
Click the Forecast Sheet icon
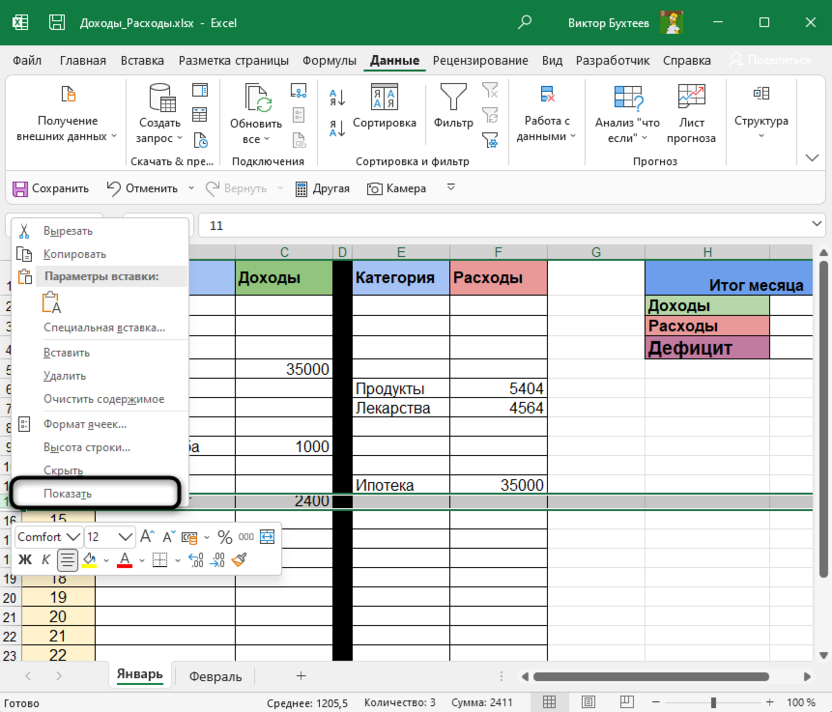click(691, 97)
